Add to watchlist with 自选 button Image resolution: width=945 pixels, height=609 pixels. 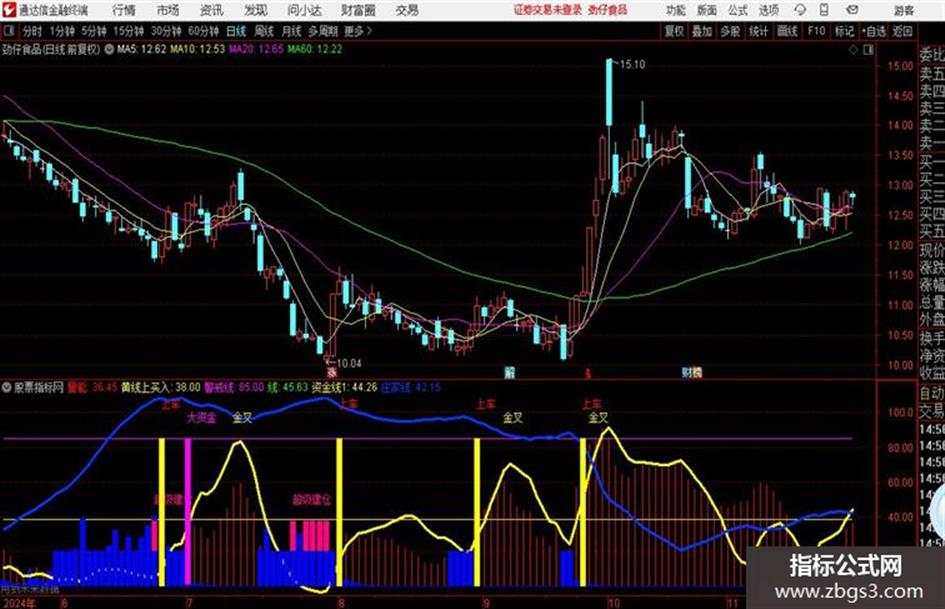click(873, 31)
